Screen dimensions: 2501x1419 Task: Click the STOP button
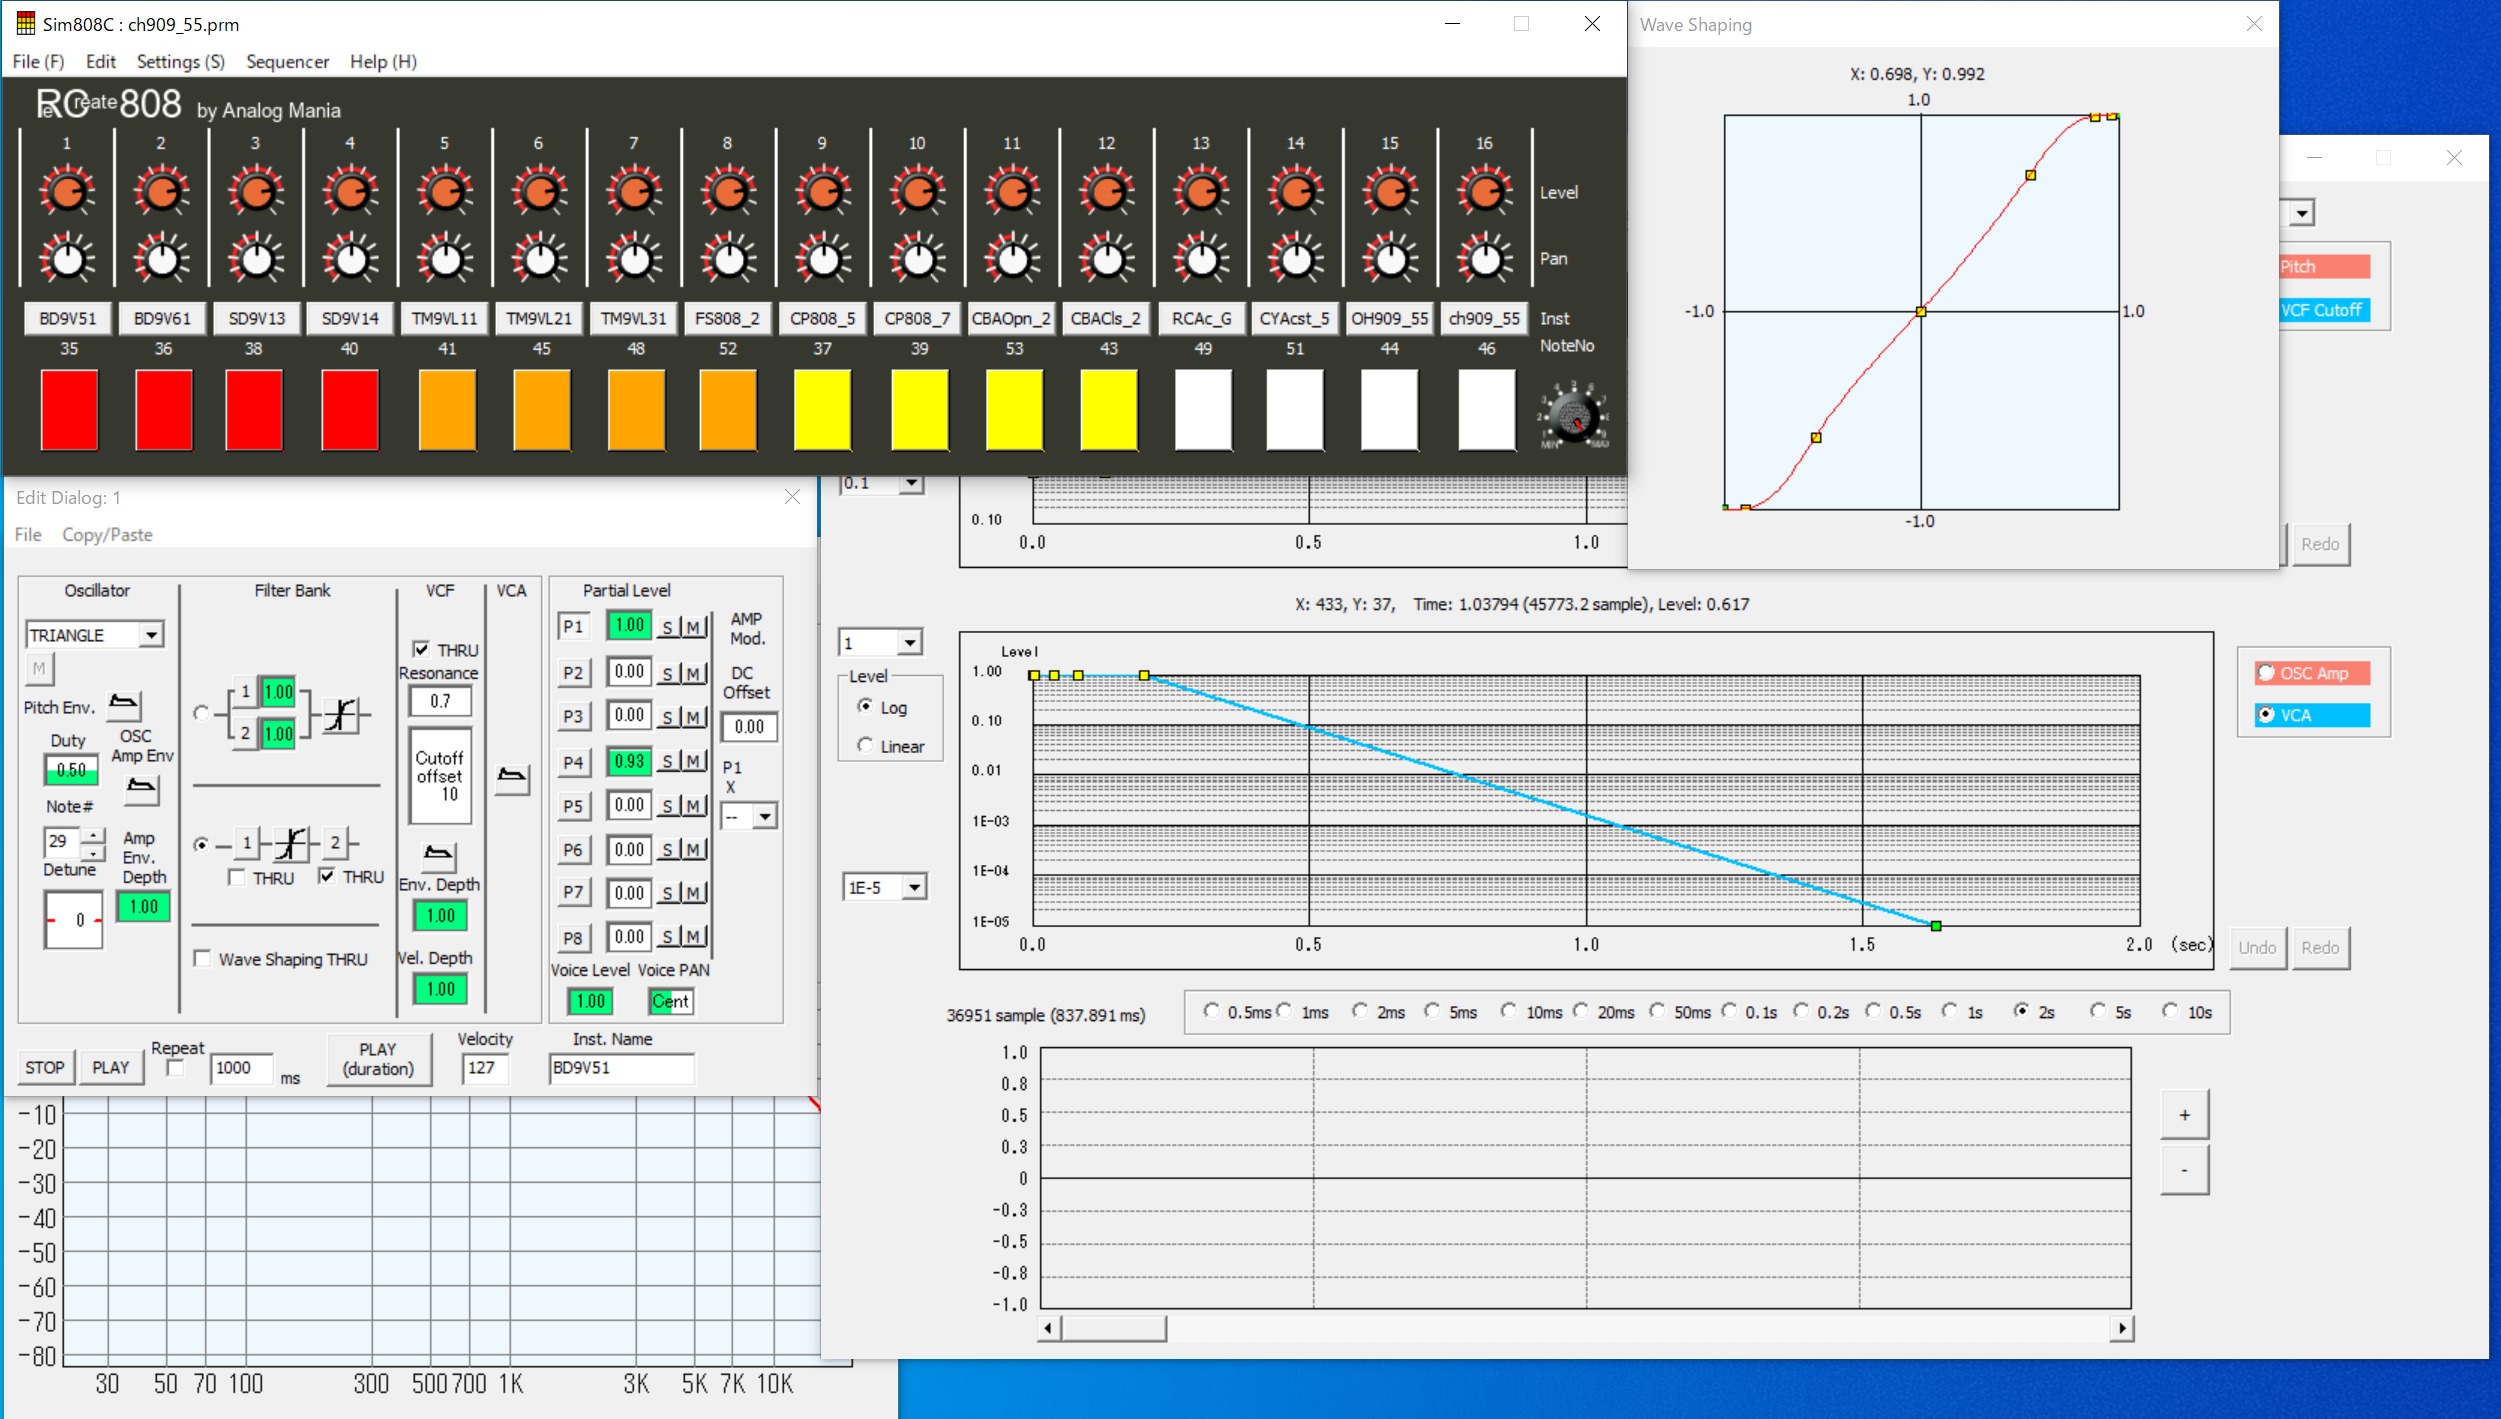45,1067
